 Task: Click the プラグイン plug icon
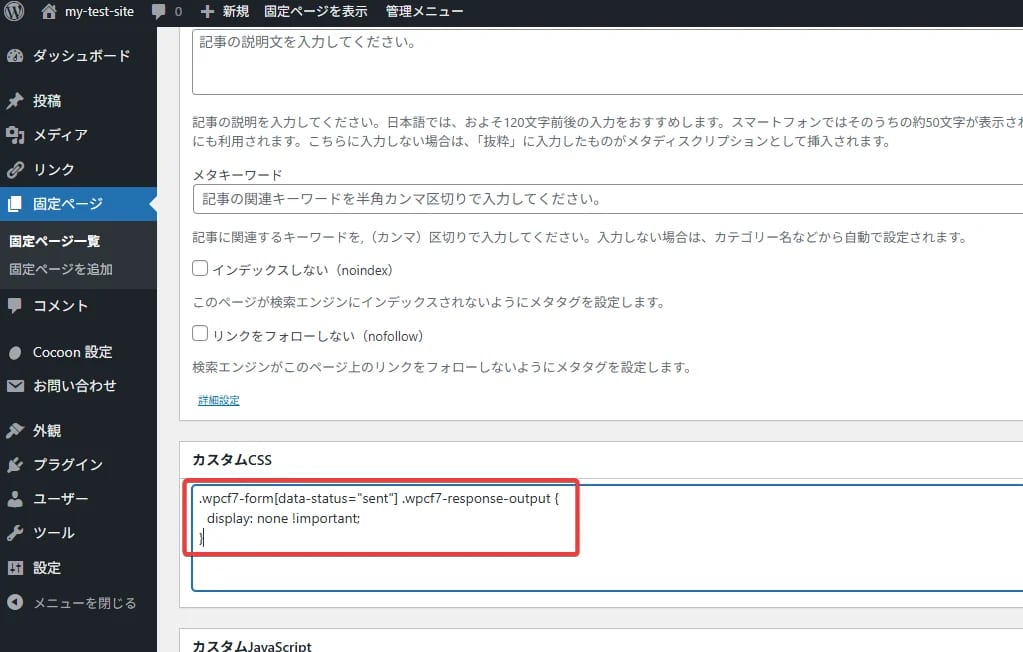click(24, 464)
